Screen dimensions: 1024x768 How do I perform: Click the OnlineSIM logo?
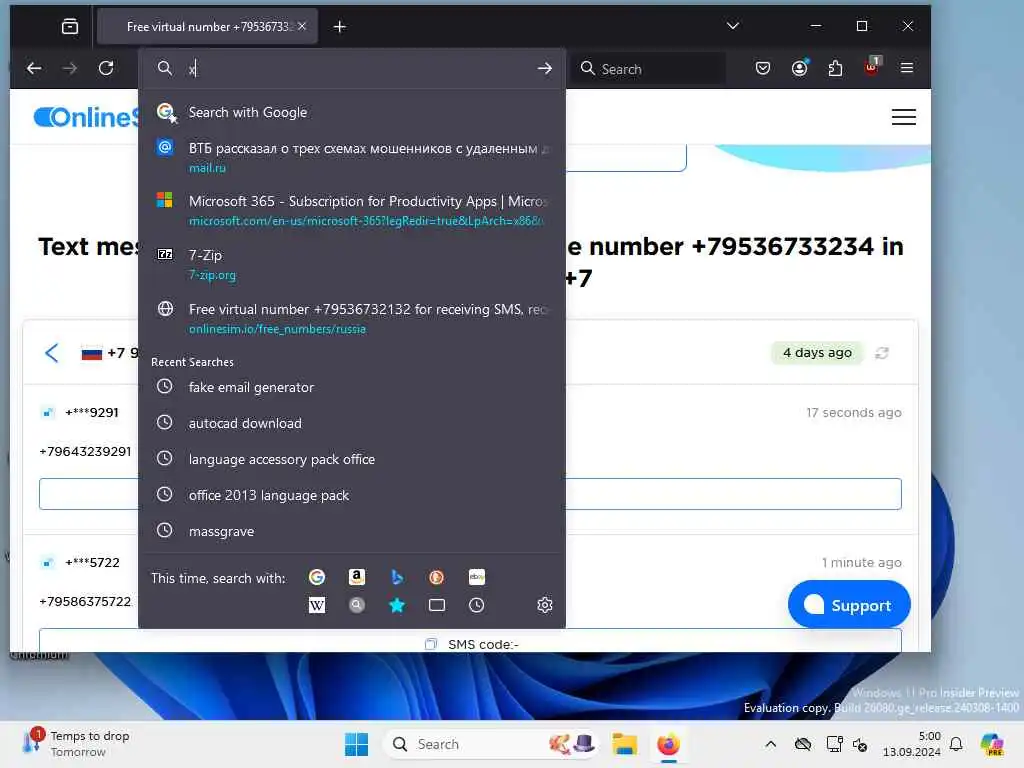tap(86, 118)
